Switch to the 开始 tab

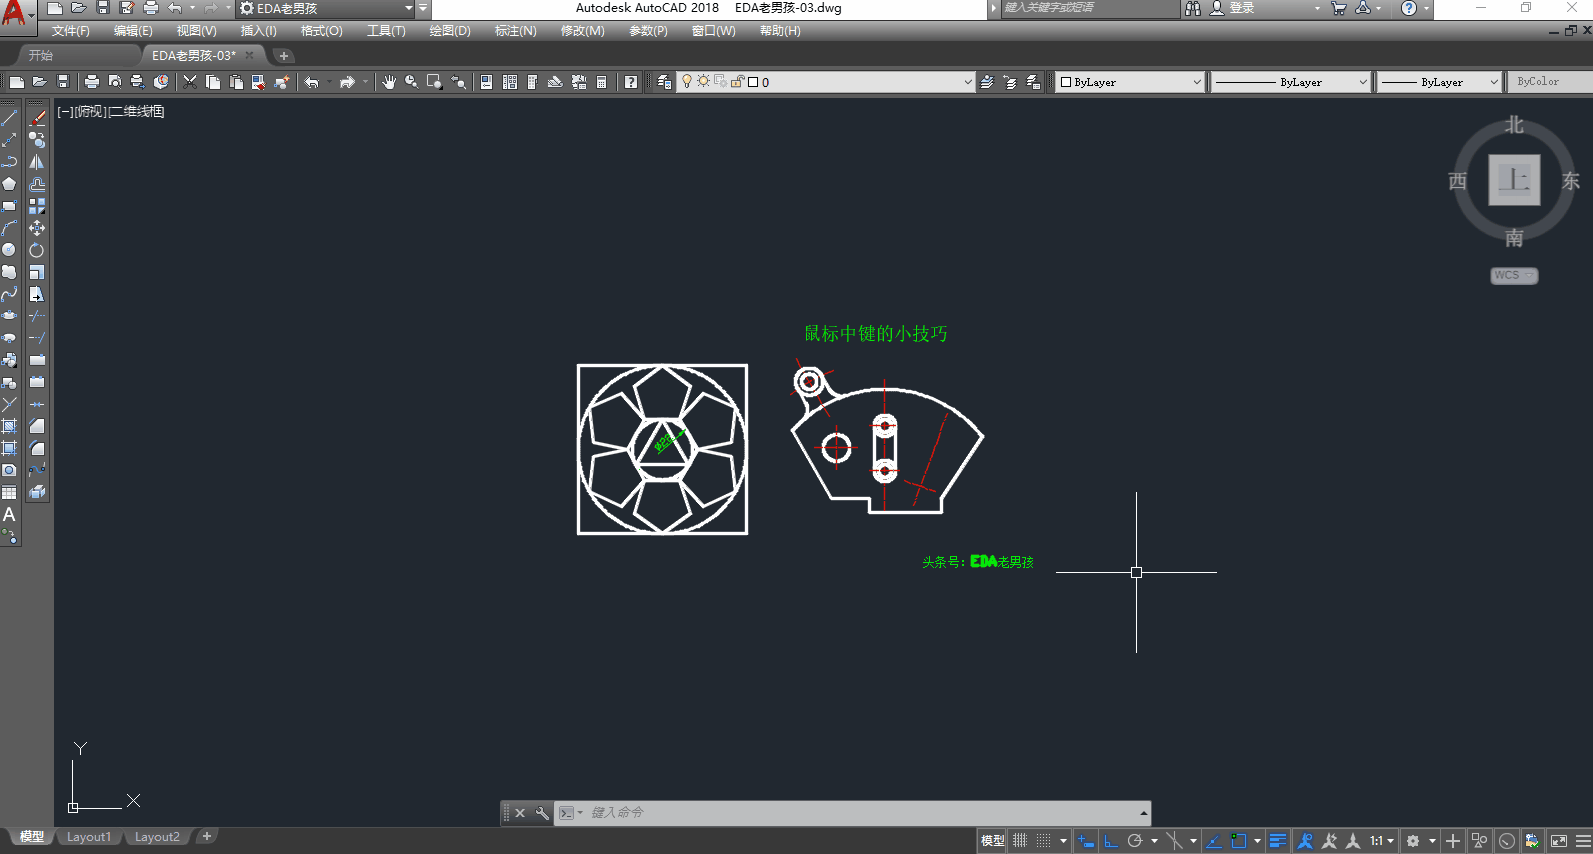click(41, 55)
